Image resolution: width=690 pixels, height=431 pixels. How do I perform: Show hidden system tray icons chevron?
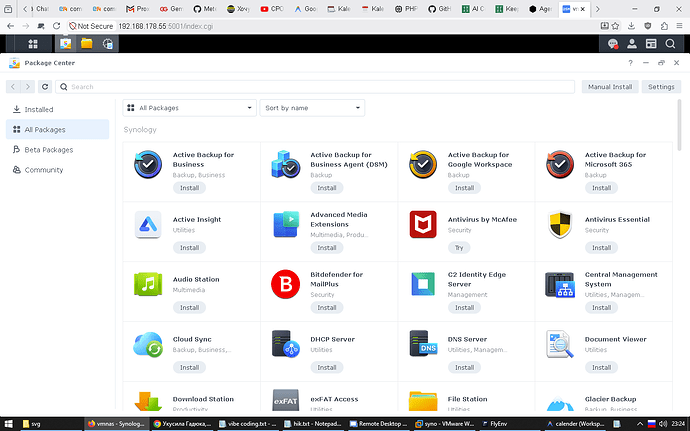pos(640,424)
